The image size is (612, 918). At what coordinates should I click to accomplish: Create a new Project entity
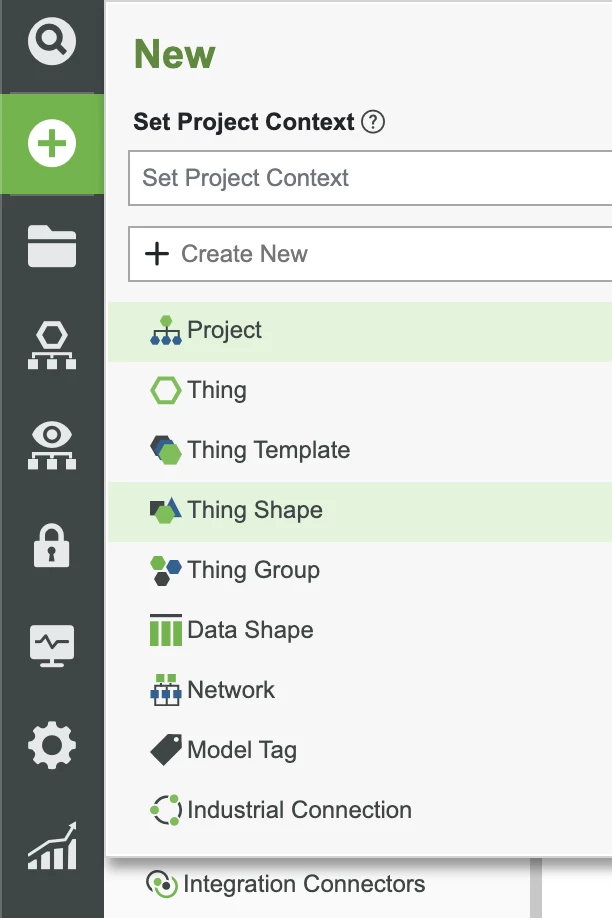tap(225, 330)
